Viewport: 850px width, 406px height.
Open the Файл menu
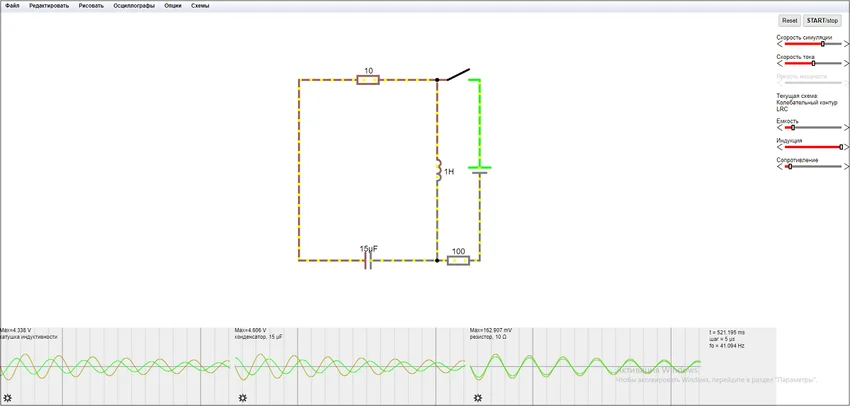pyautogui.click(x=12, y=6)
